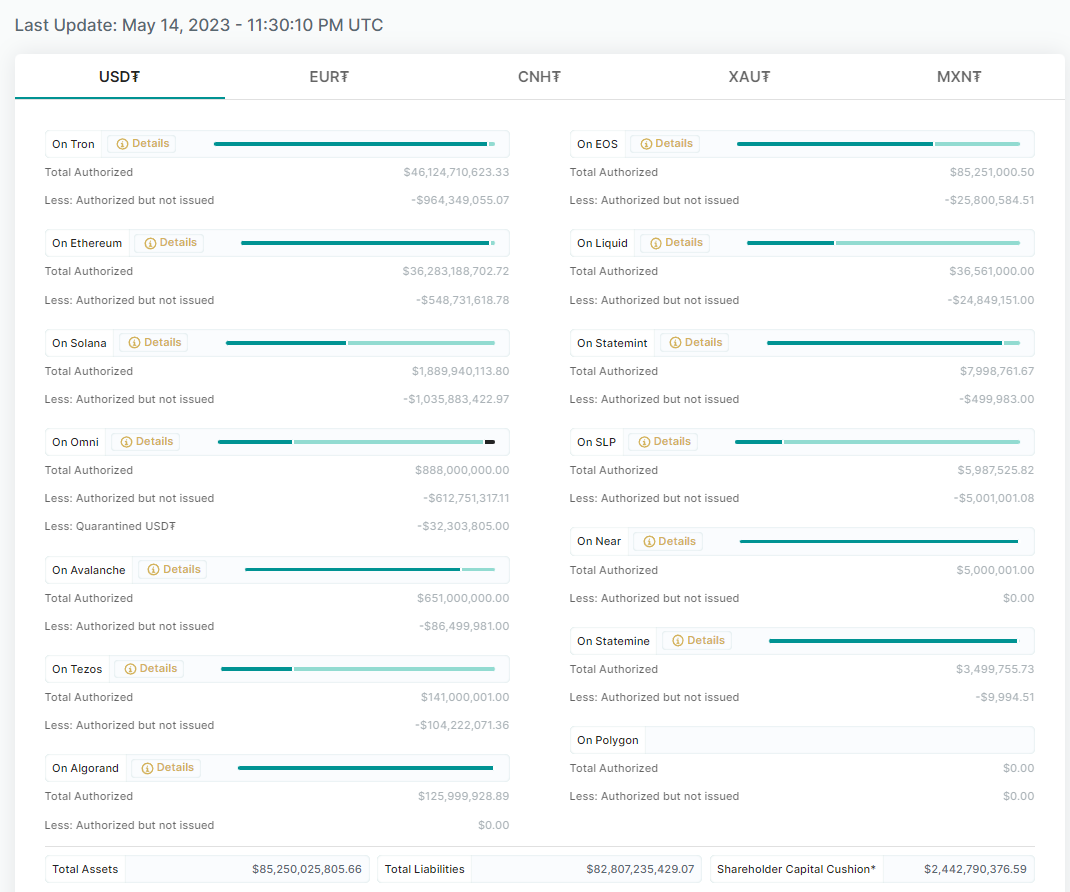This screenshot has width=1070, height=892.
Task: Select Omni authorized amount $888,000,000.00
Action: 462,470
